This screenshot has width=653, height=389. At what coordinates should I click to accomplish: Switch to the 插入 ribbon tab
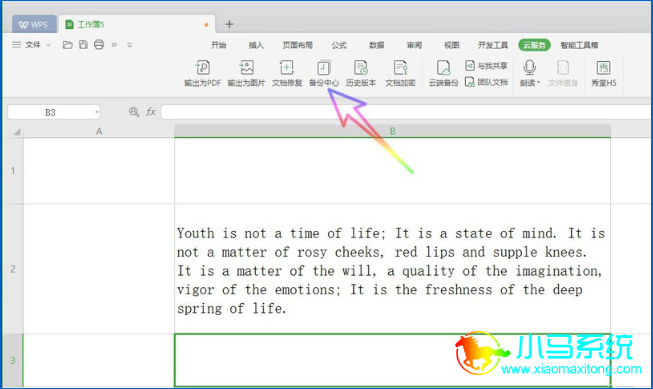point(256,45)
